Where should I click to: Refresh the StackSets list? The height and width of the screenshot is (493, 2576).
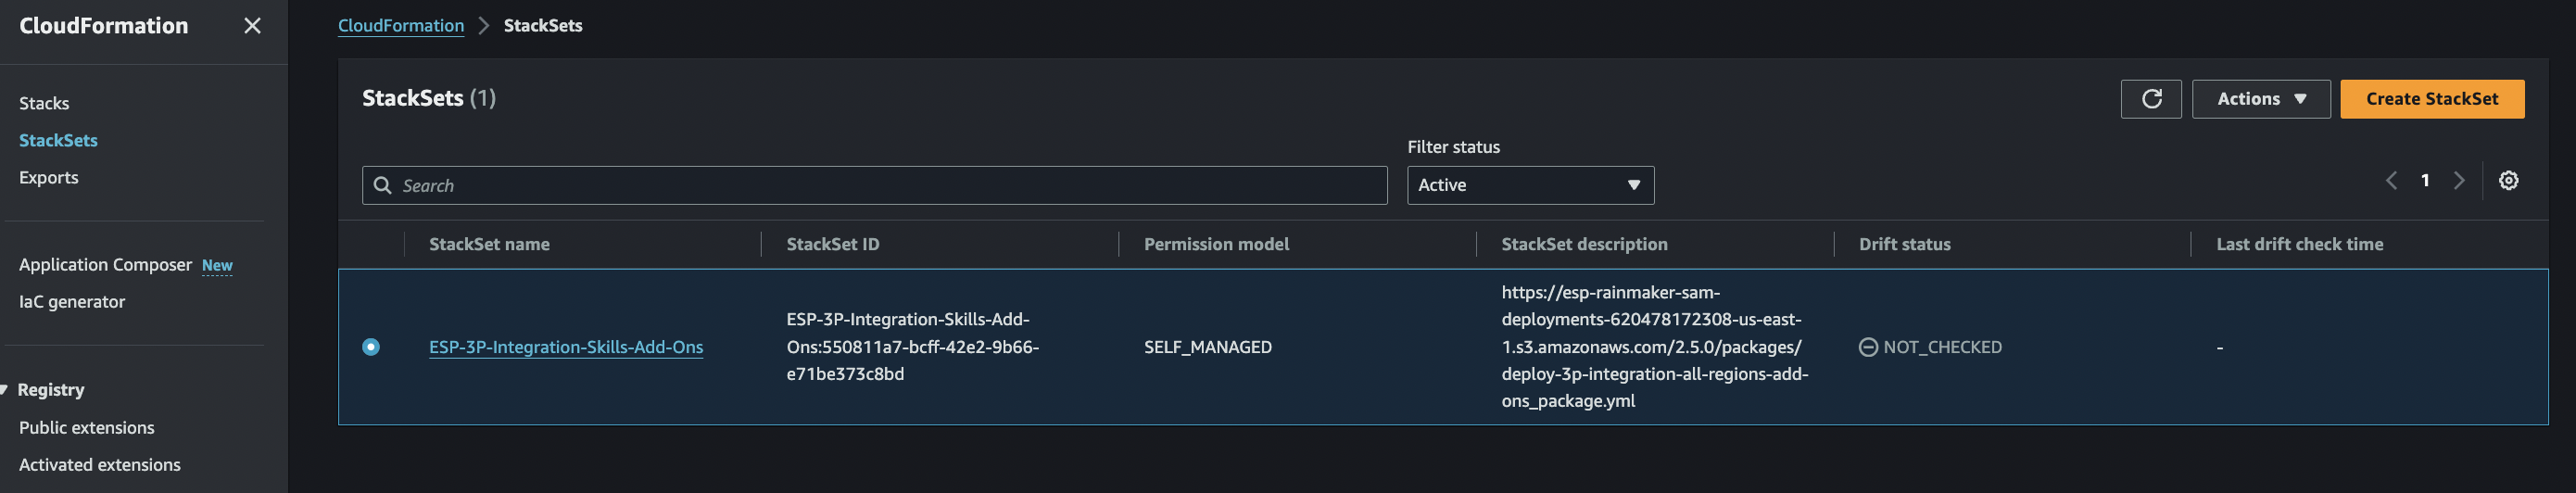(x=2151, y=99)
